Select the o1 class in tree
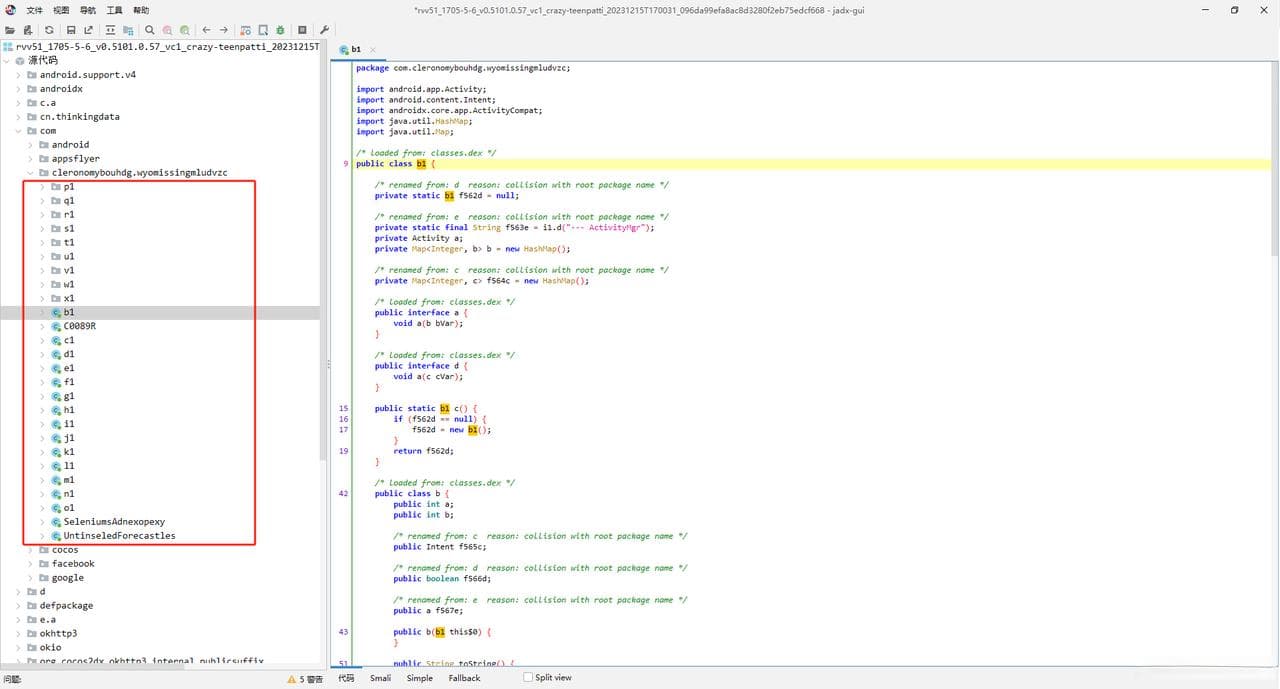The height and width of the screenshot is (689, 1280). pos(69,508)
